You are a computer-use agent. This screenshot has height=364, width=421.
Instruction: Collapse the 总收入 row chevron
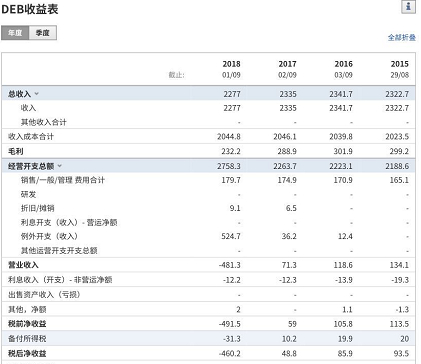coord(37,94)
